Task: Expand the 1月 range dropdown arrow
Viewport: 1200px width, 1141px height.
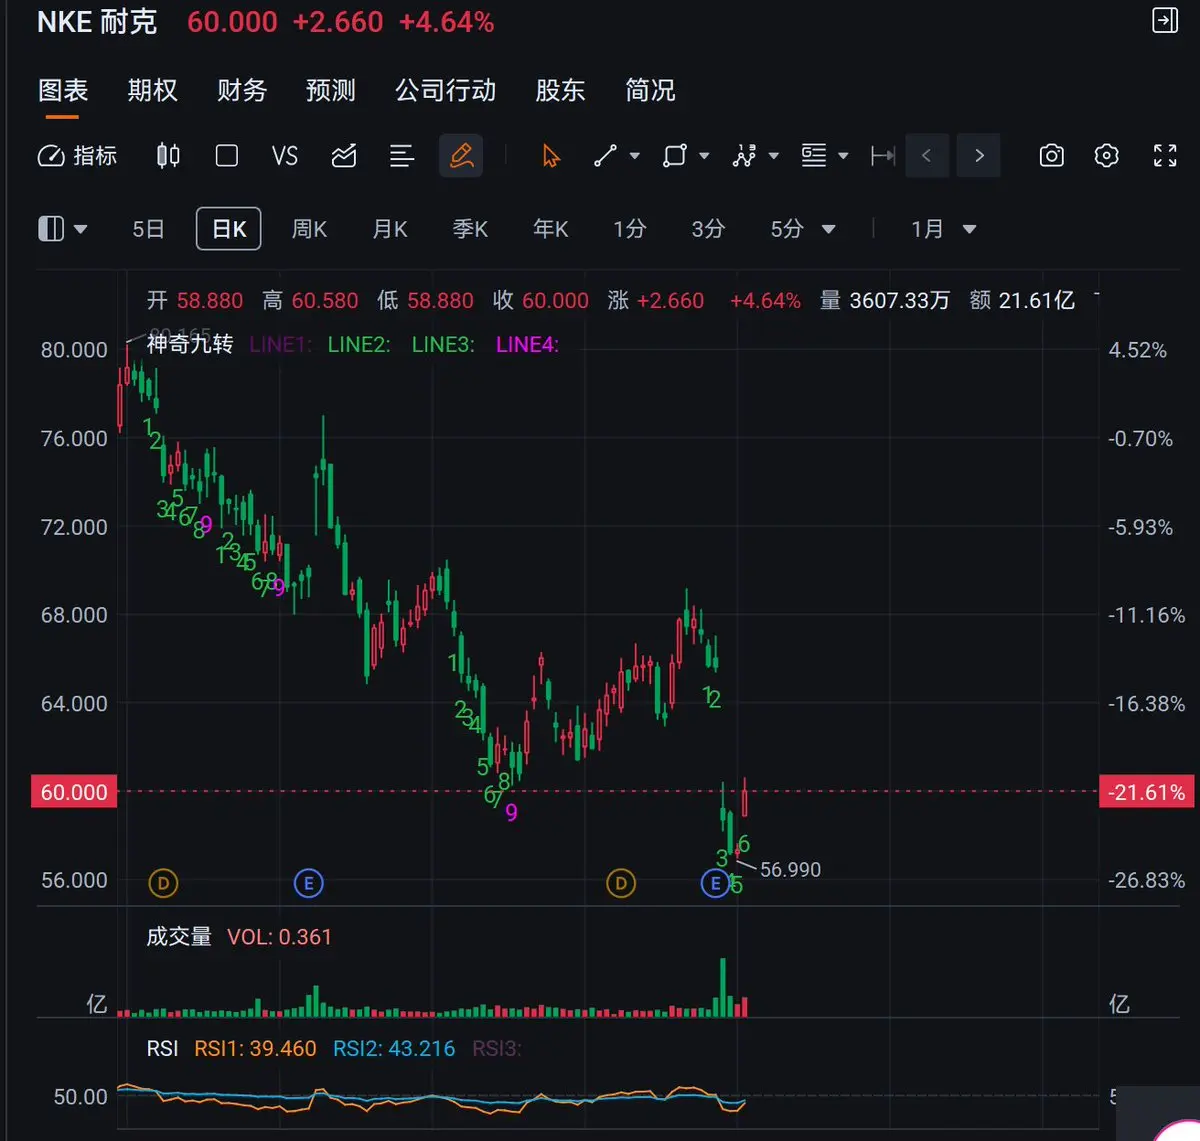Action: [969, 230]
